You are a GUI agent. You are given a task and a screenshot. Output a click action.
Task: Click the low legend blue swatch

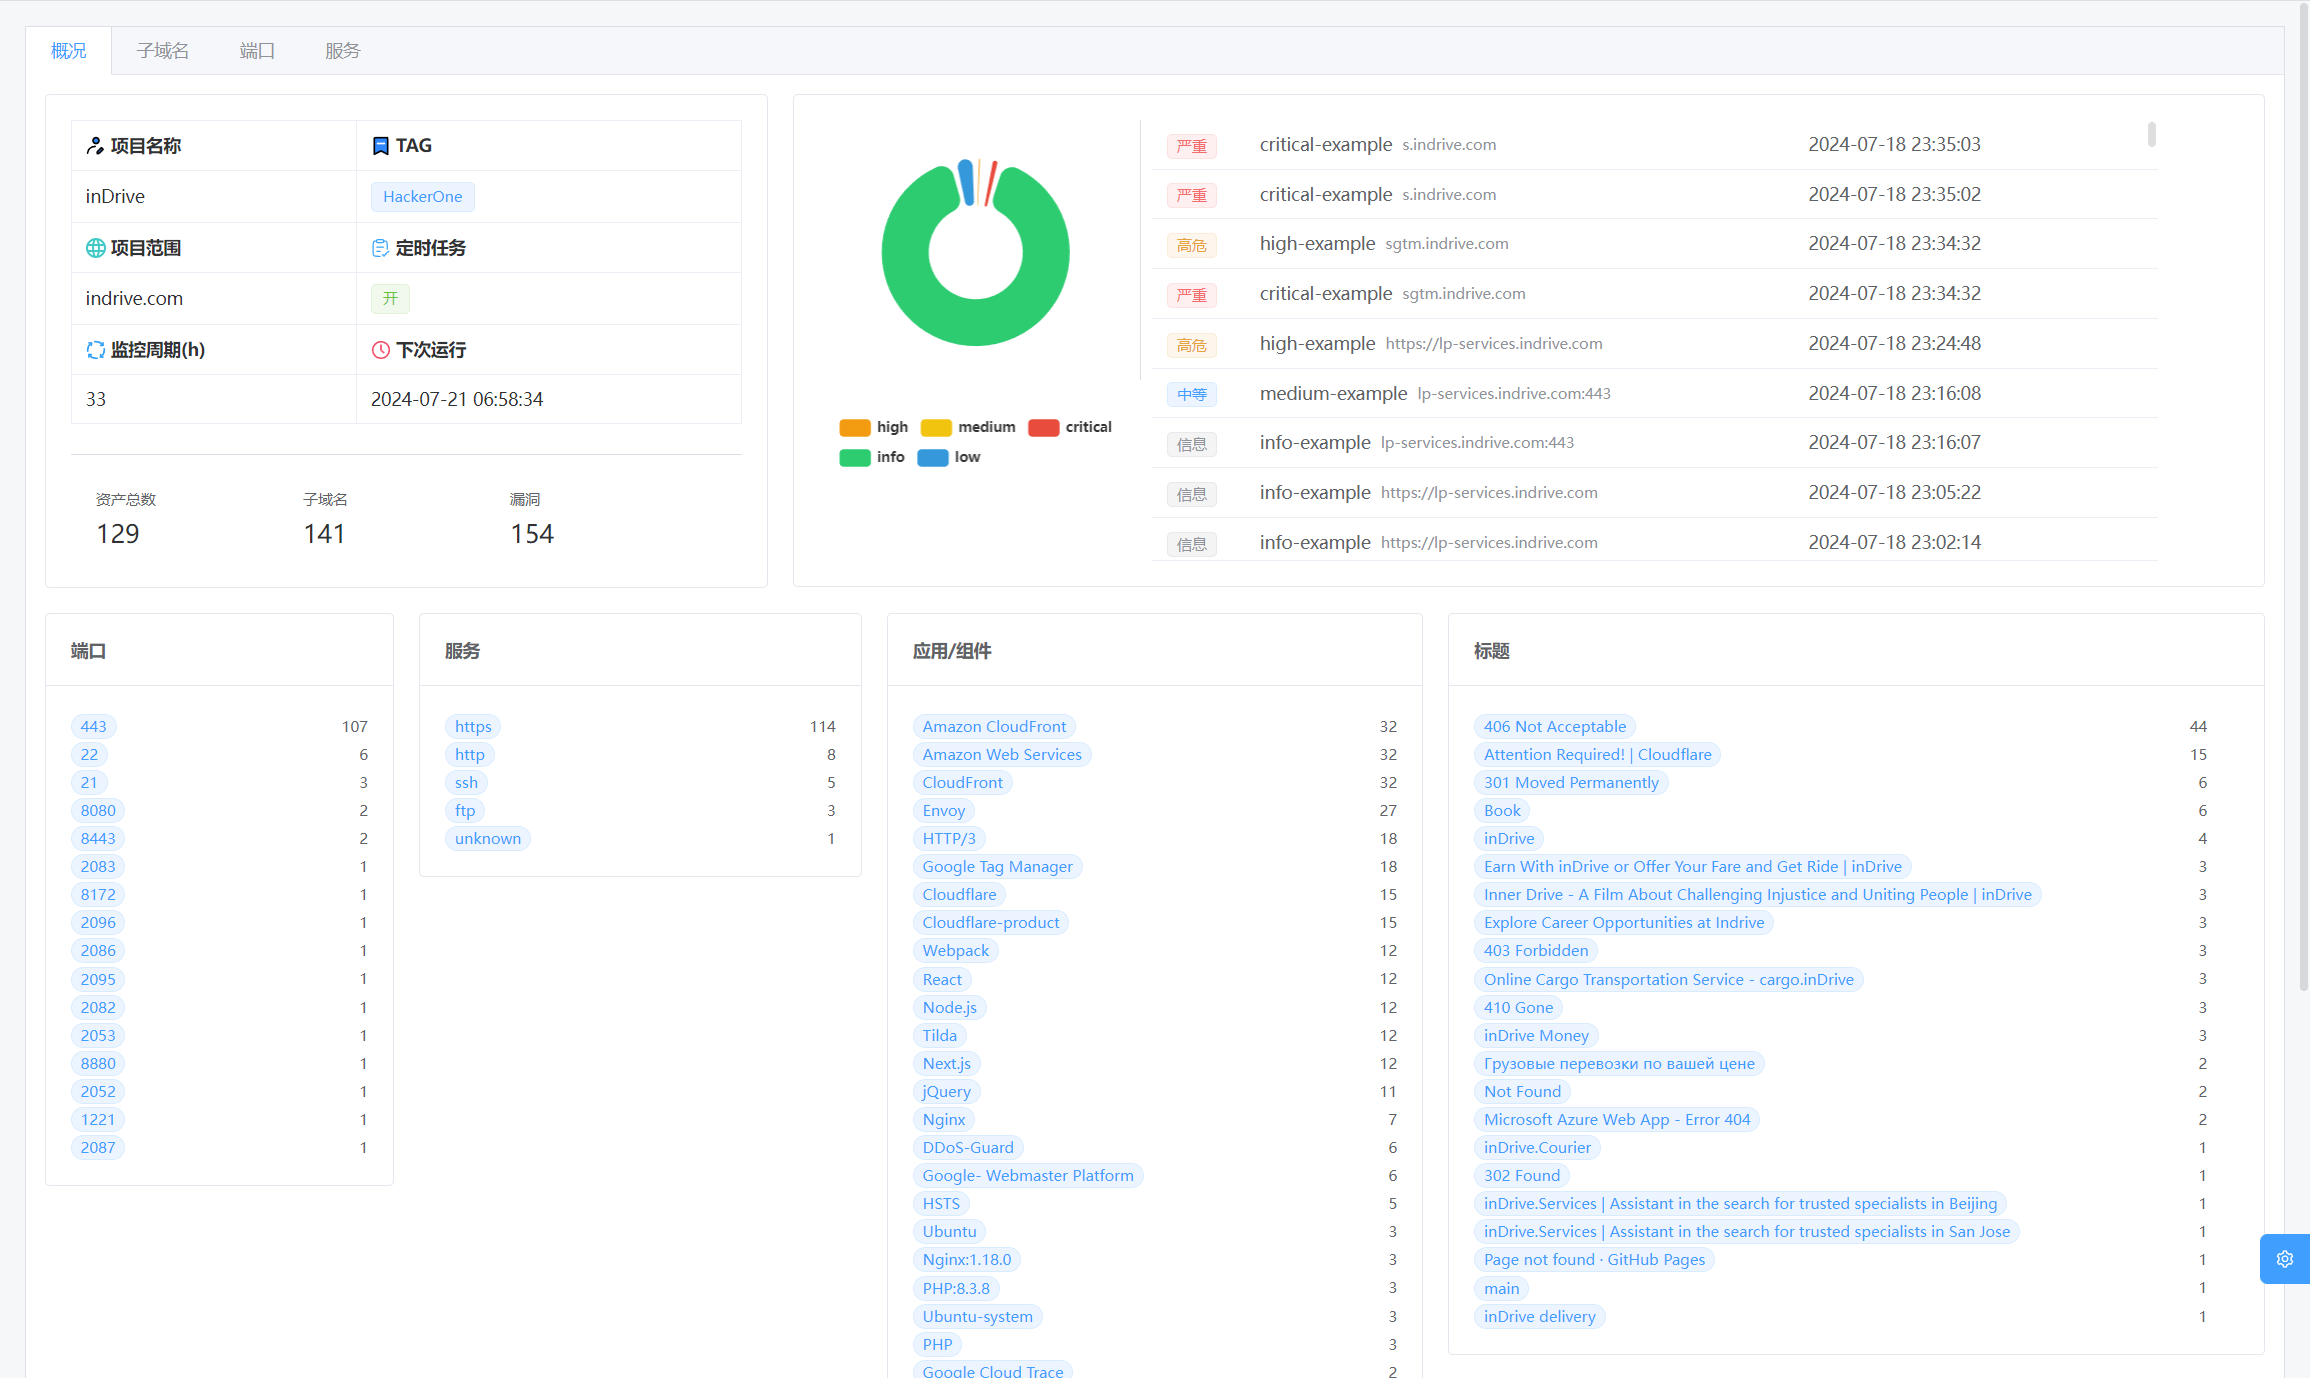tap(932, 457)
